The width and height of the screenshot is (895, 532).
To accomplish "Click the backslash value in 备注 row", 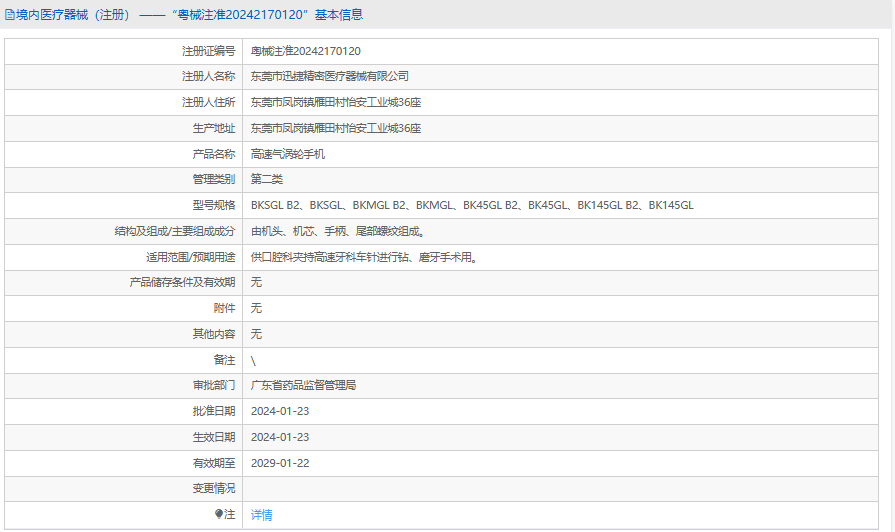I will (x=253, y=361).
